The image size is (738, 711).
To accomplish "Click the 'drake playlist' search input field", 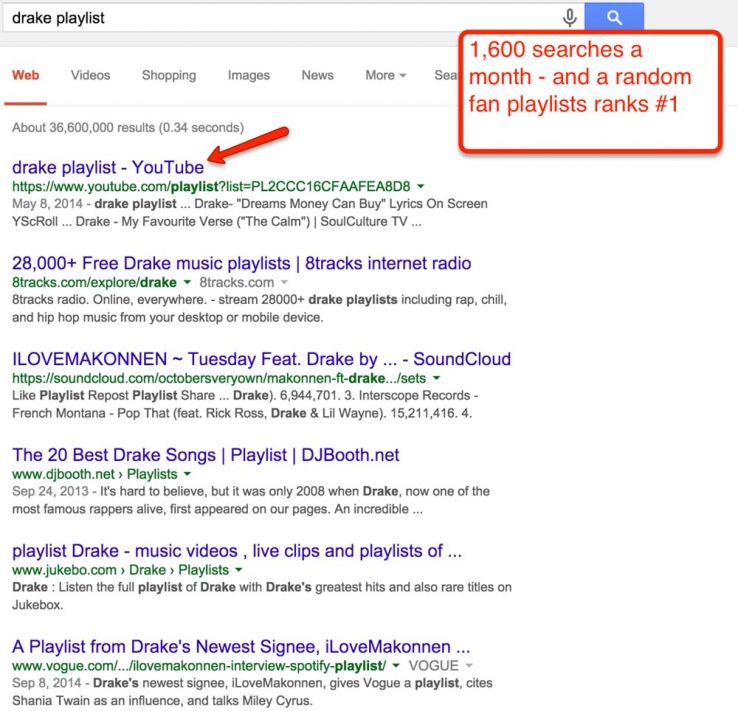I will pyautogui.click(x=282, y=18).
